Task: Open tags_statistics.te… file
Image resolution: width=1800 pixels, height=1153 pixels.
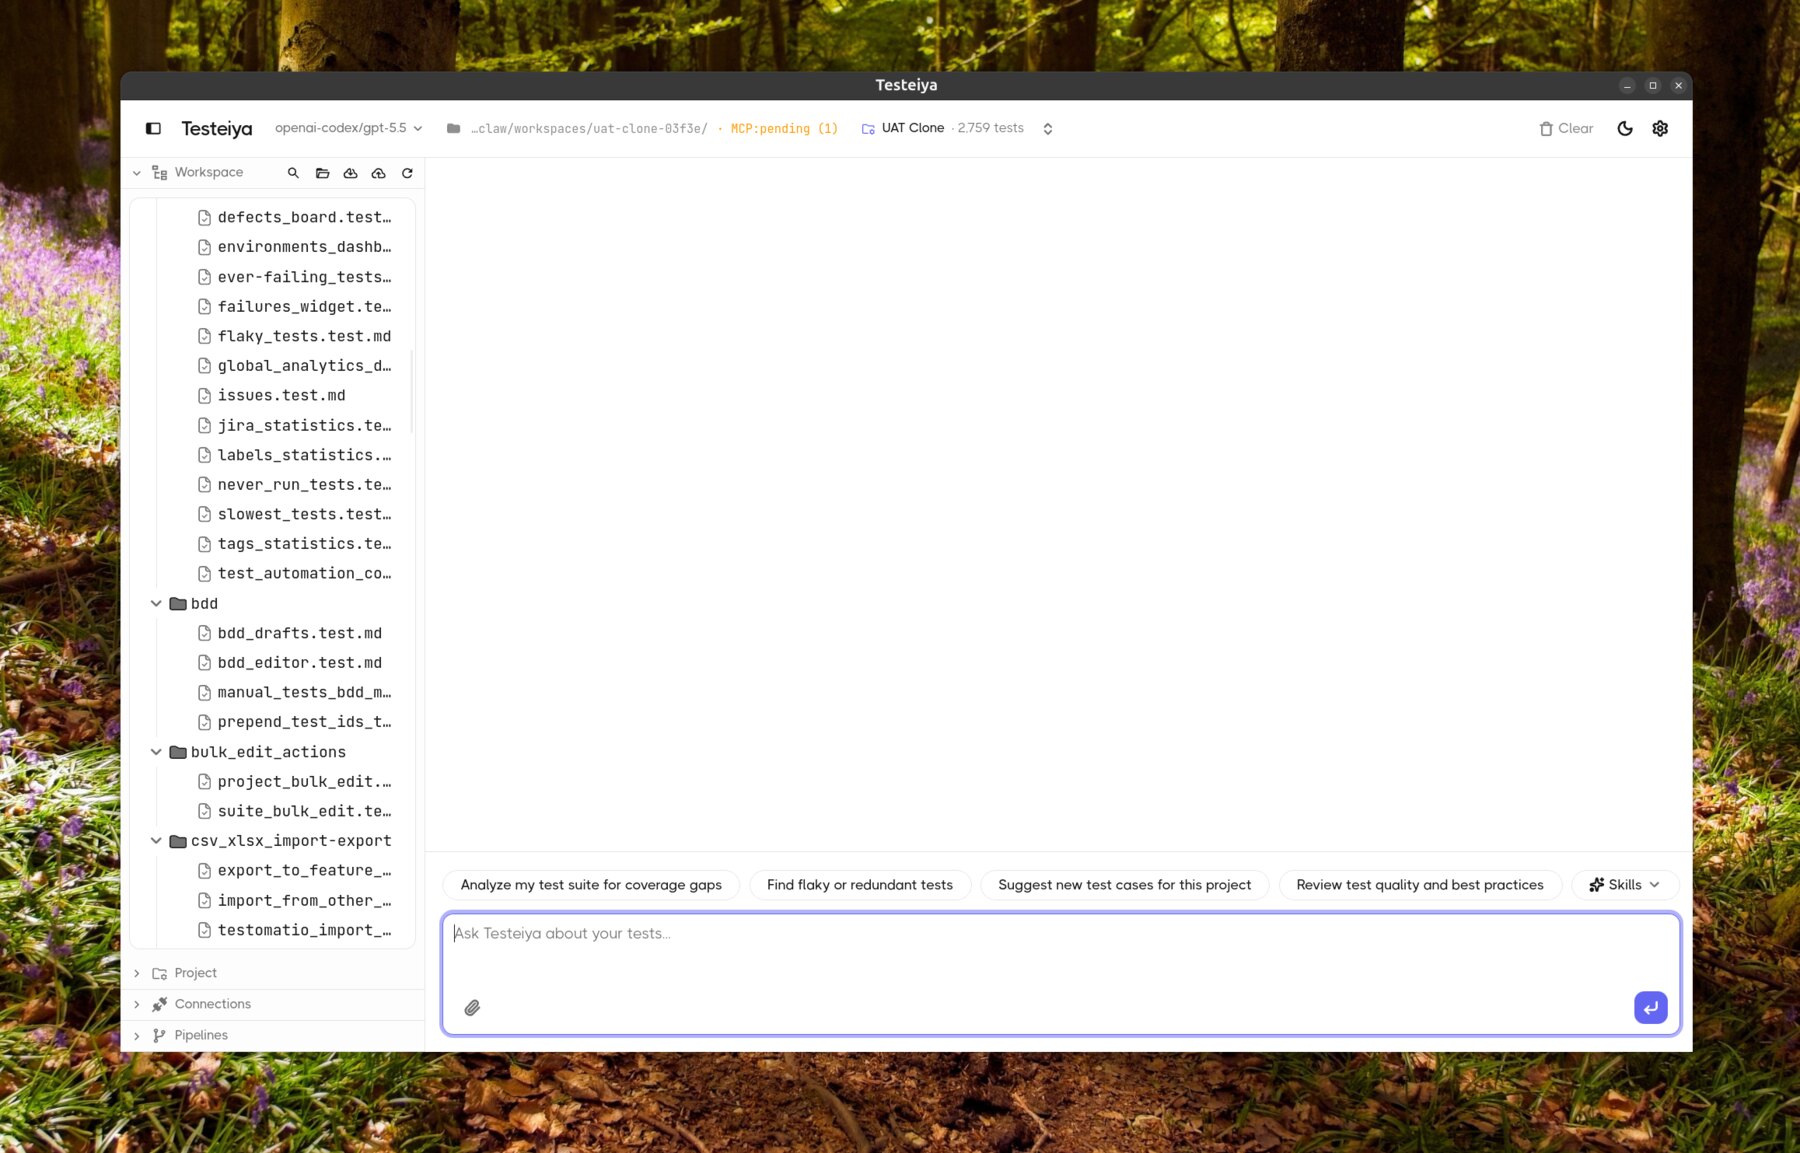Action: (294, 544)
